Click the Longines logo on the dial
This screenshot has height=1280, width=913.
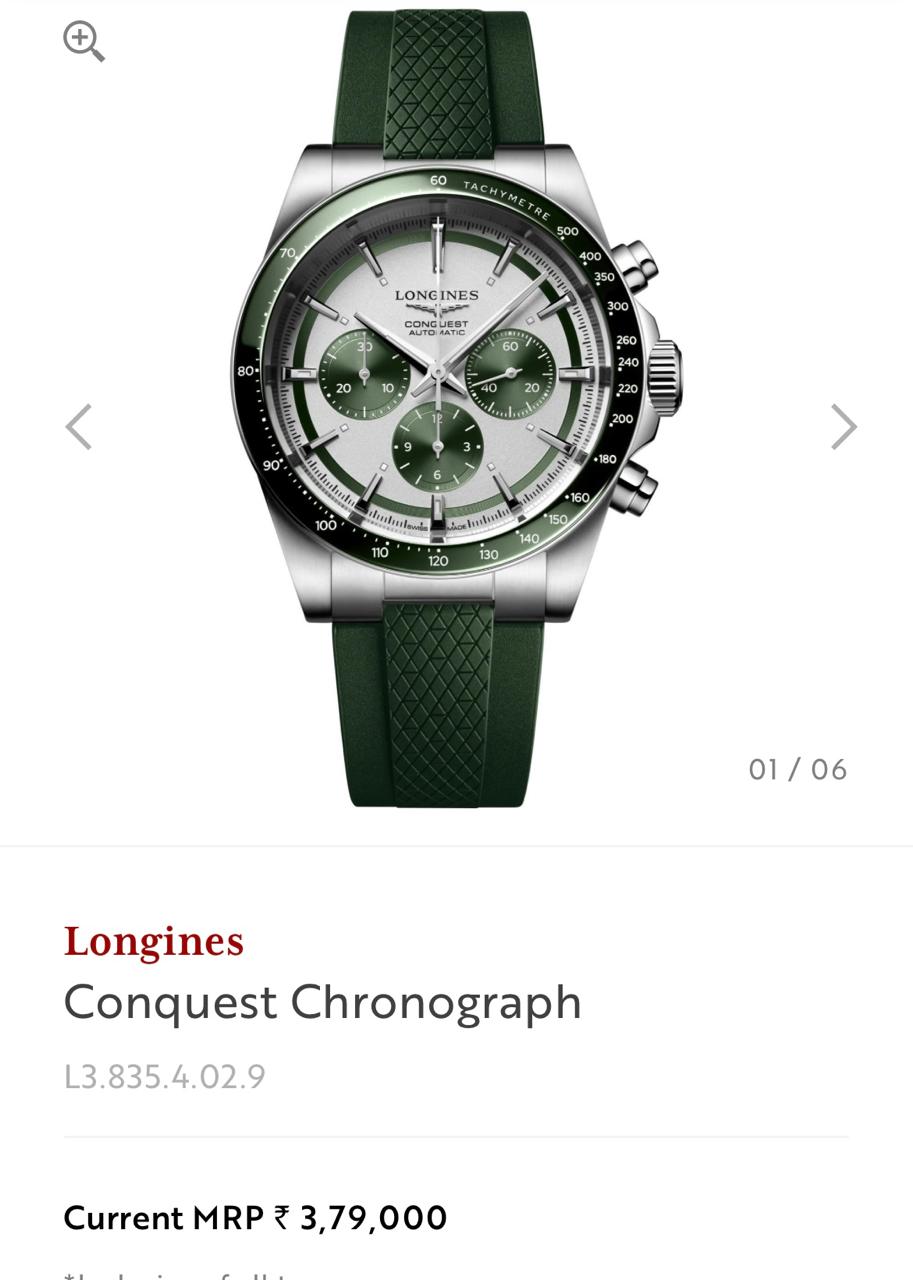pos(437,295)
